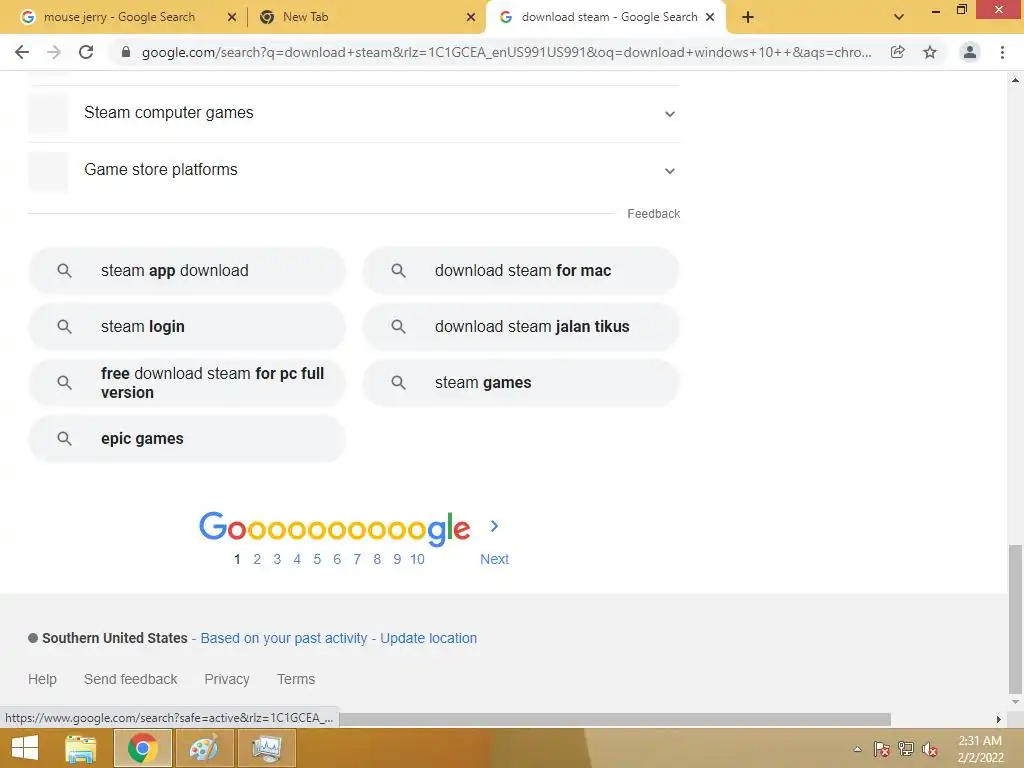This screenshot has width=1024, height=768.
Task: Open the monitor app in taskbar
Action: [266, 748]
